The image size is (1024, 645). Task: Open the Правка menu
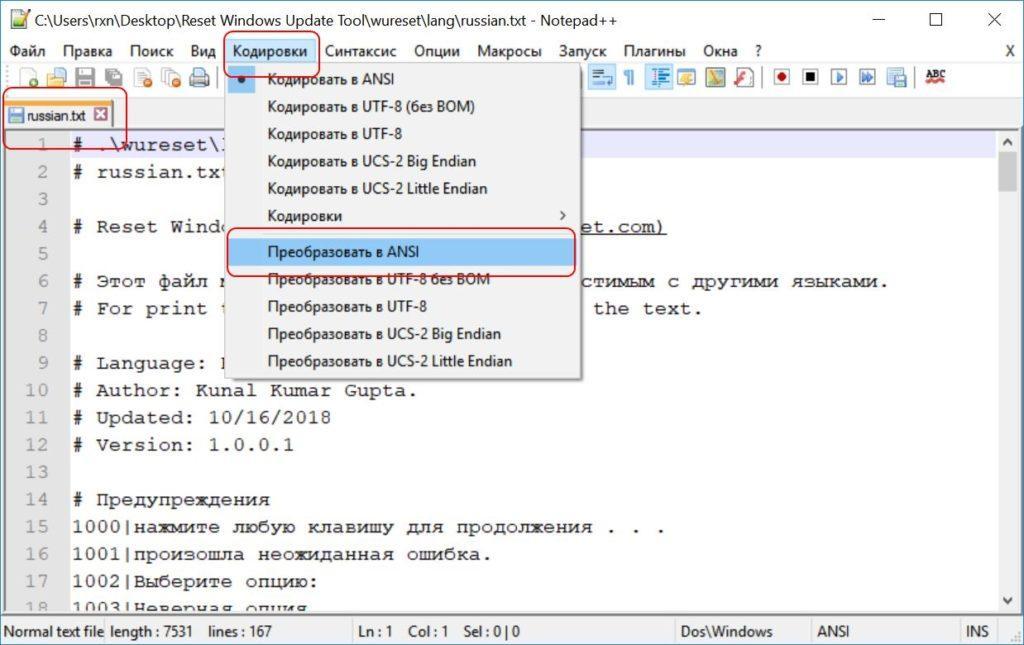click(x=87, y=51)
